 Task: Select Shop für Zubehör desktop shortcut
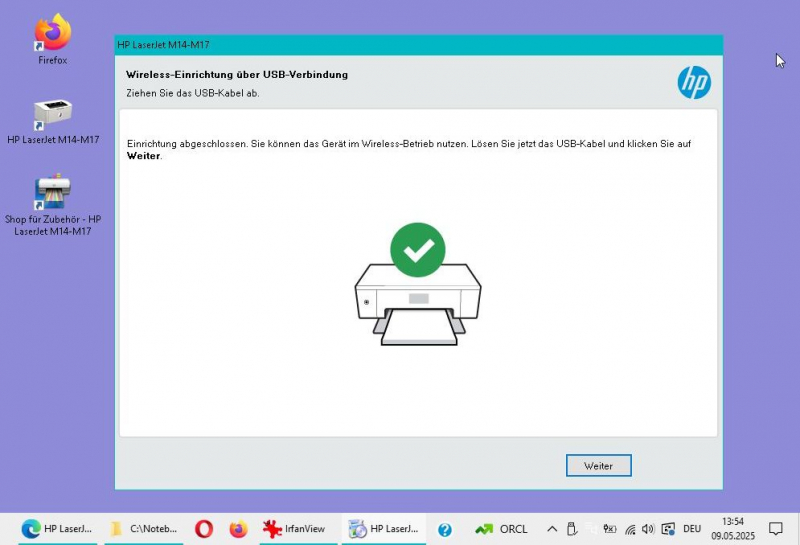(53, 205)
